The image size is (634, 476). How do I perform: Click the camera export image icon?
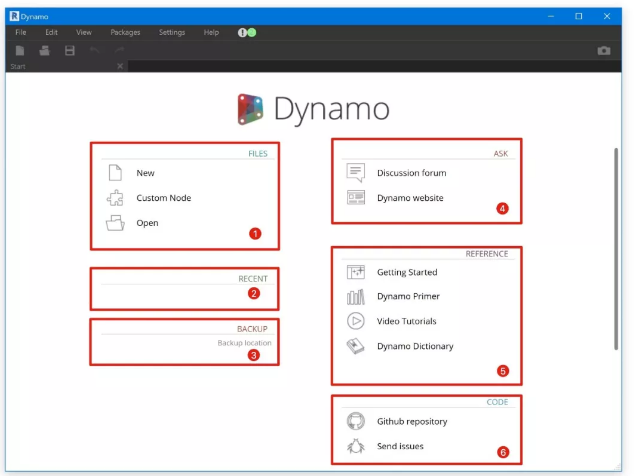604,51
